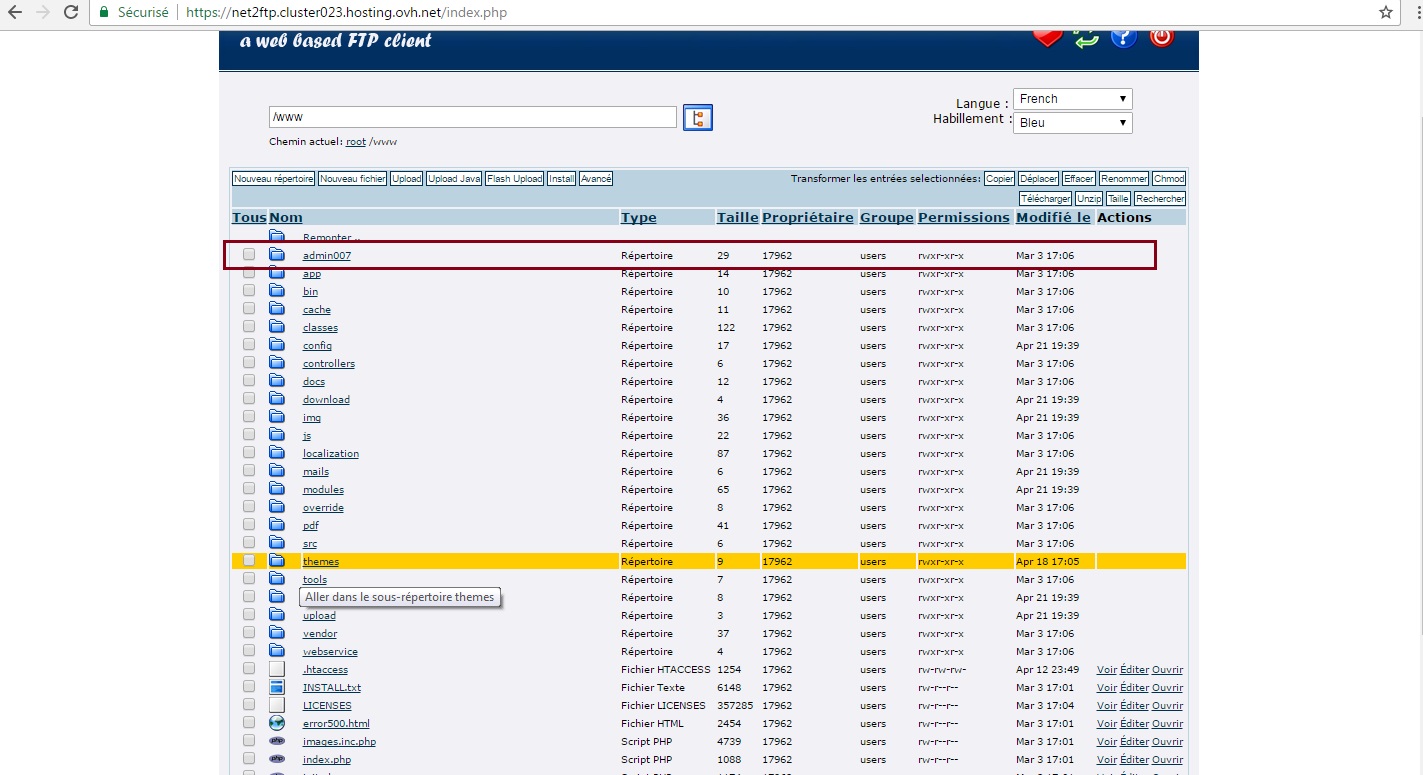Click Éditer for the .htaccess file

pos(1134,670)
